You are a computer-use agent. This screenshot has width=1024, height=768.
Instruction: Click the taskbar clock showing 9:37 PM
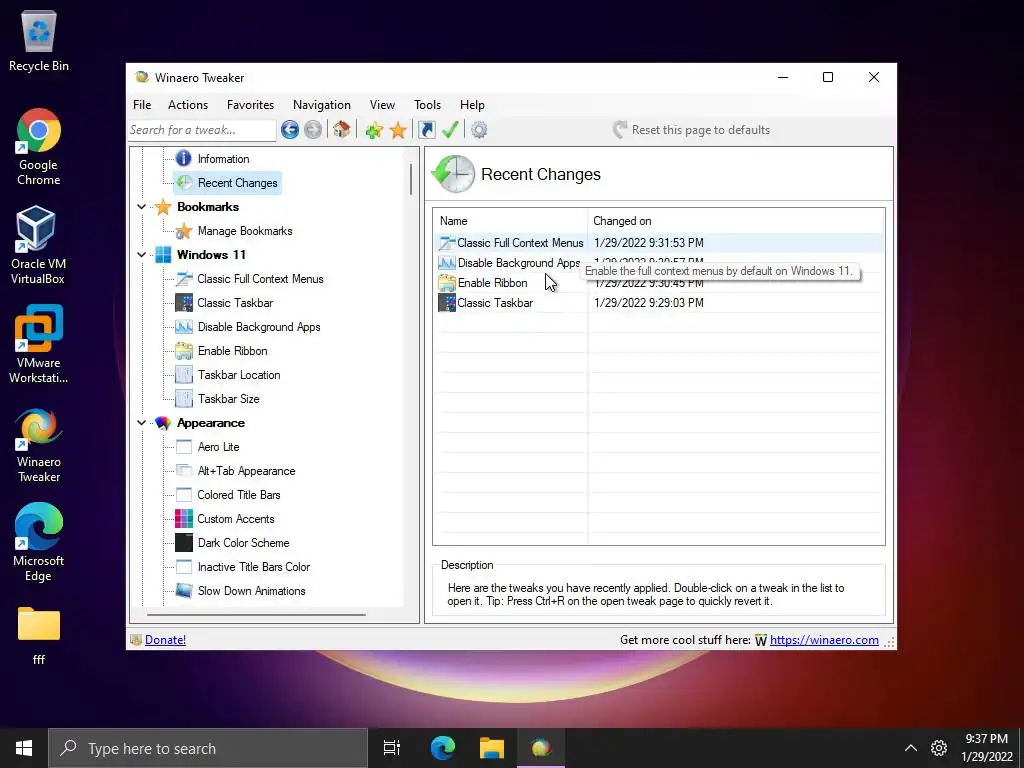tap(986, 748)
